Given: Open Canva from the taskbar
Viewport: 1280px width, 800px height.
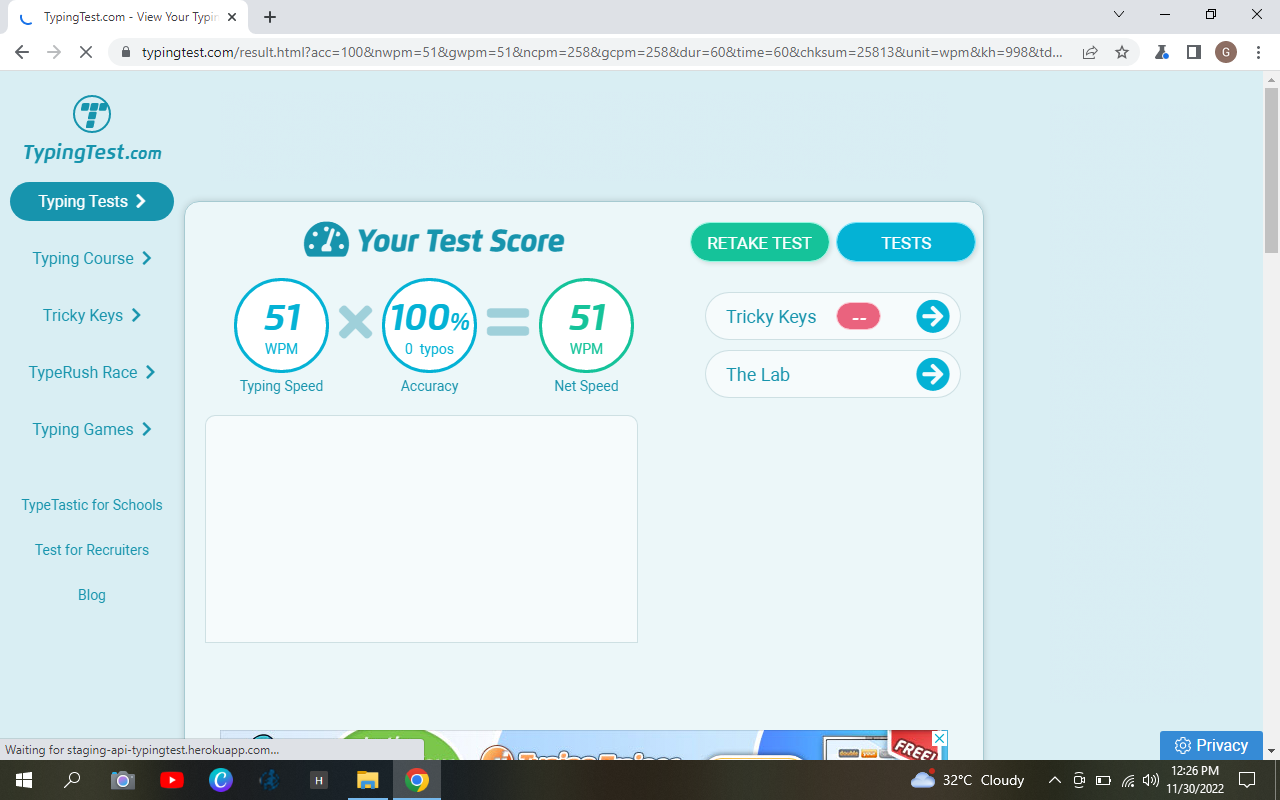Looking at the screenshot, I should pos(221,780).
